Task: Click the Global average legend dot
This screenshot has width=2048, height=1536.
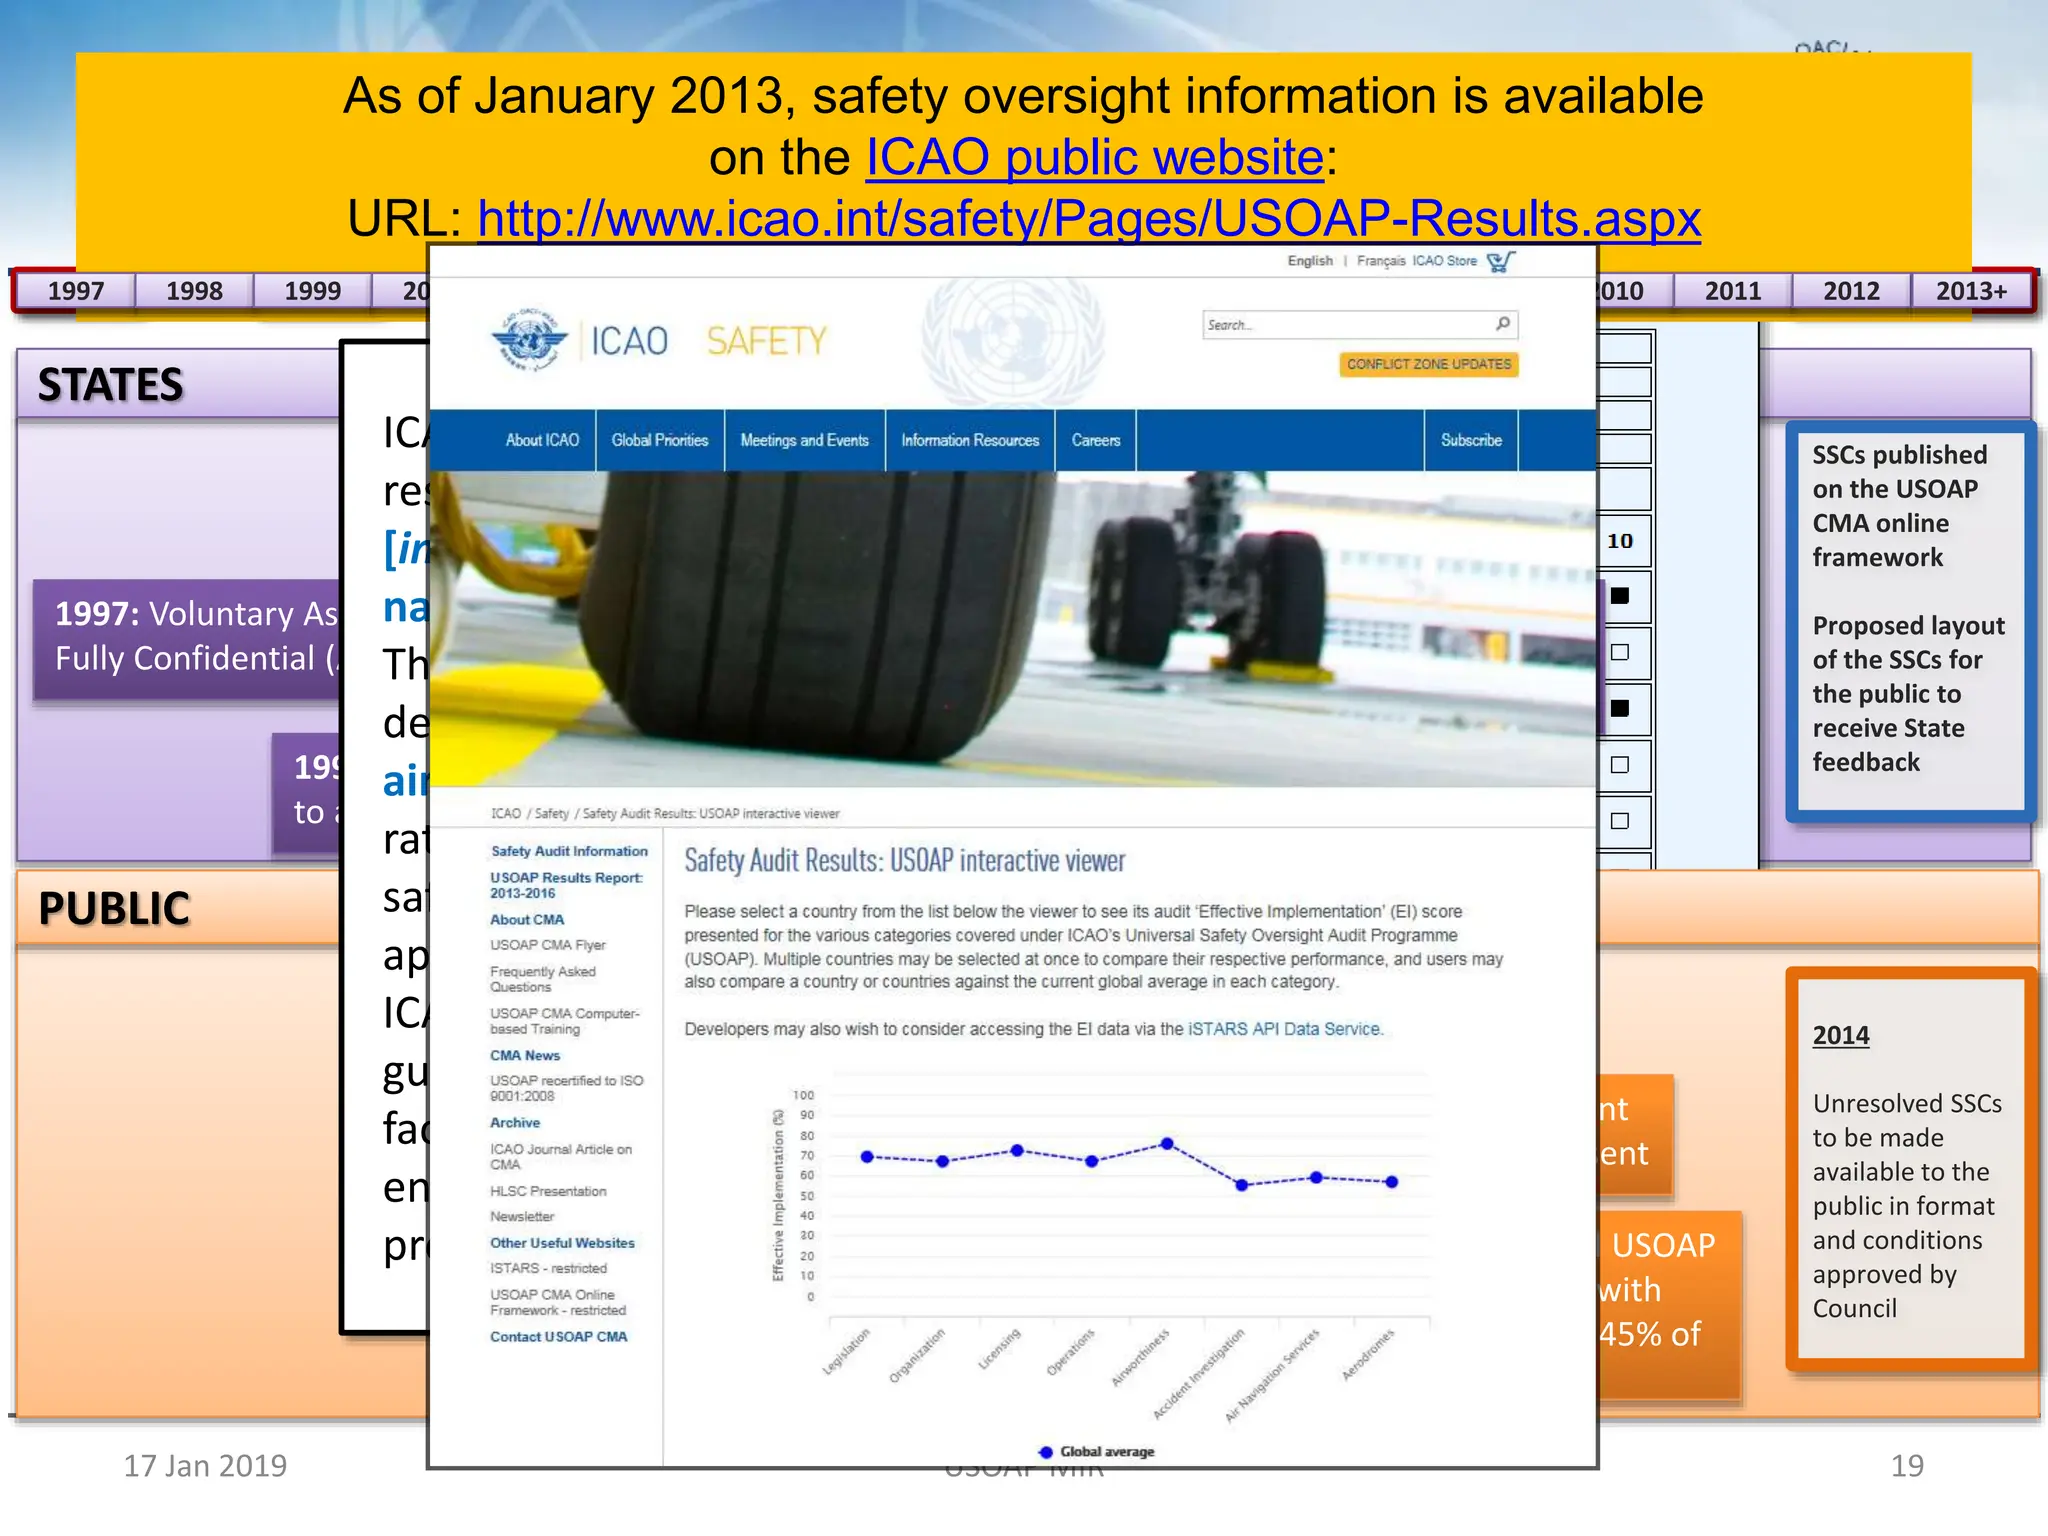Action: point(1045,1452)
